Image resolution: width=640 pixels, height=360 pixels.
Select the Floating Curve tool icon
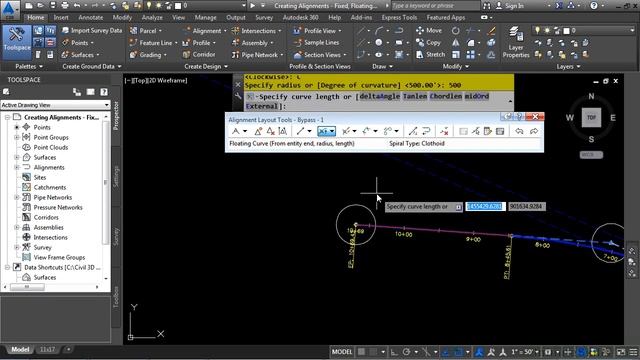pyautogui.click(x=323, y=131)
